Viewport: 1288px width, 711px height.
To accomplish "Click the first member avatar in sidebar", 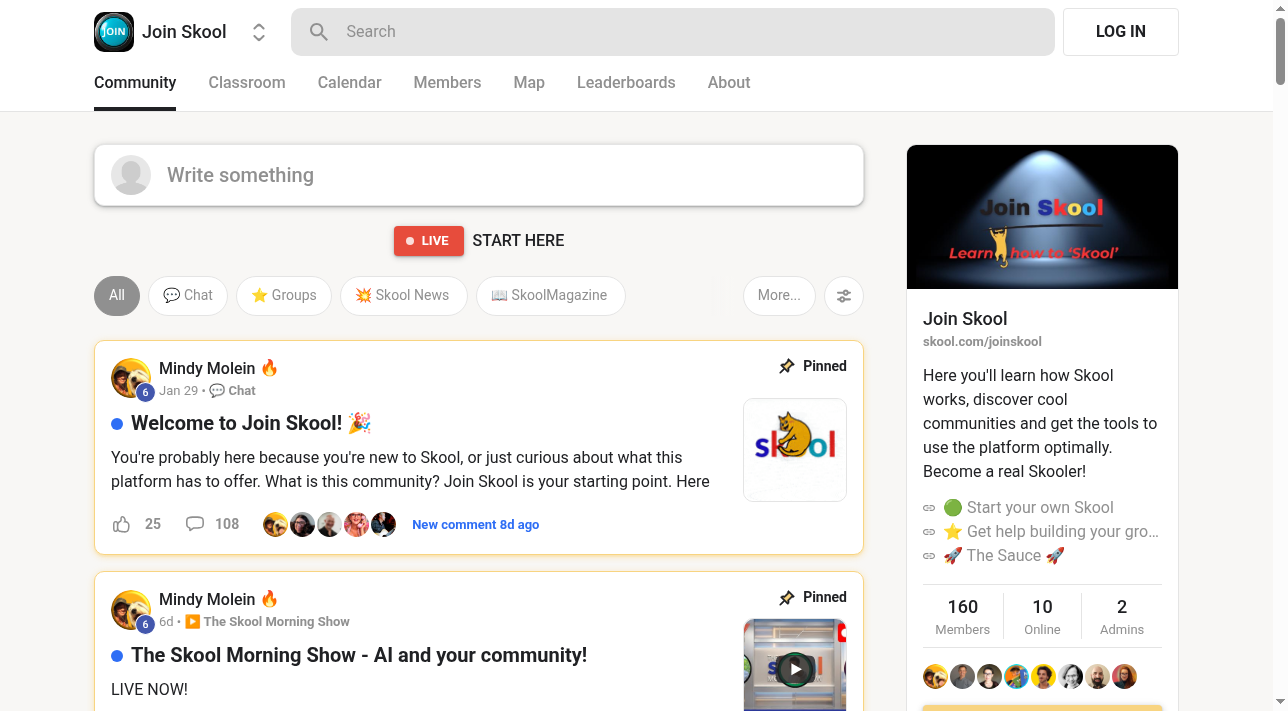I will (x=935, y=677).
